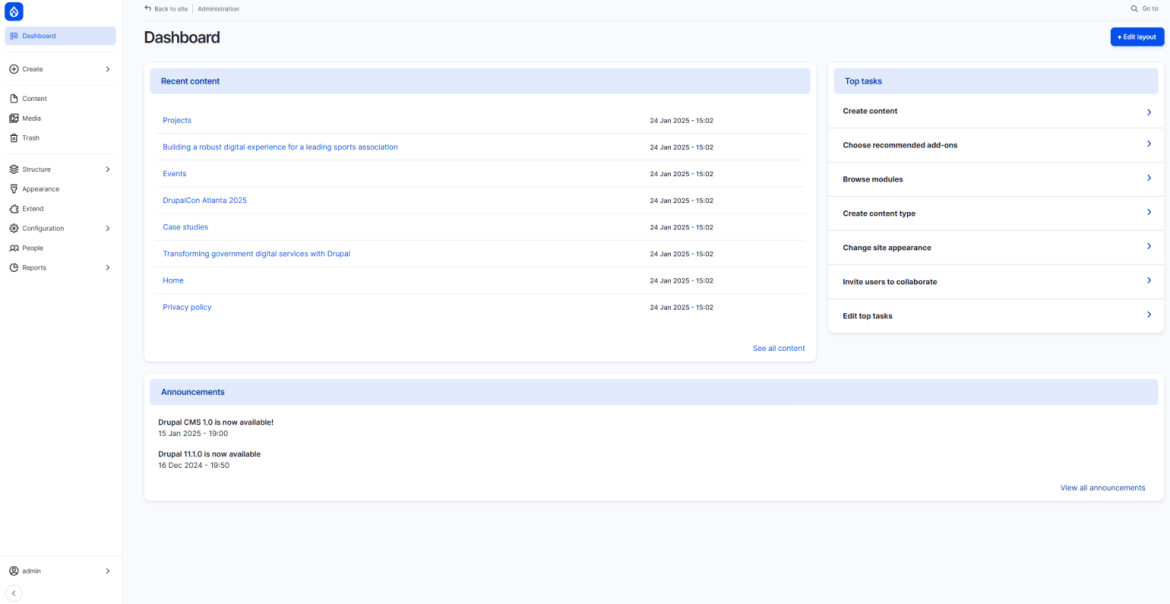
Task: Click Administration breadcrumb link
Action: click(219, 9)
